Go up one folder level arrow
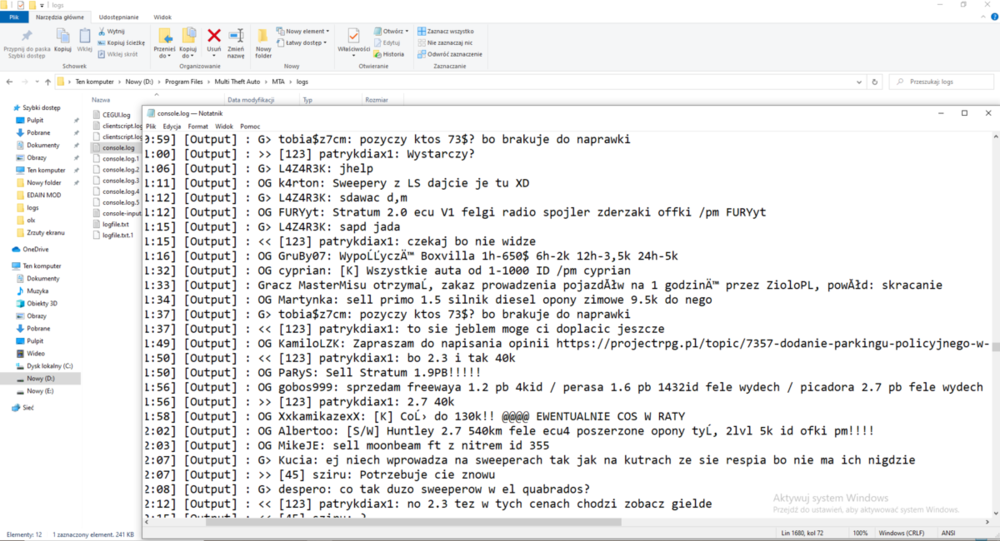The width and height of the screenshot is (1000, 541). [x=48, y=82]
